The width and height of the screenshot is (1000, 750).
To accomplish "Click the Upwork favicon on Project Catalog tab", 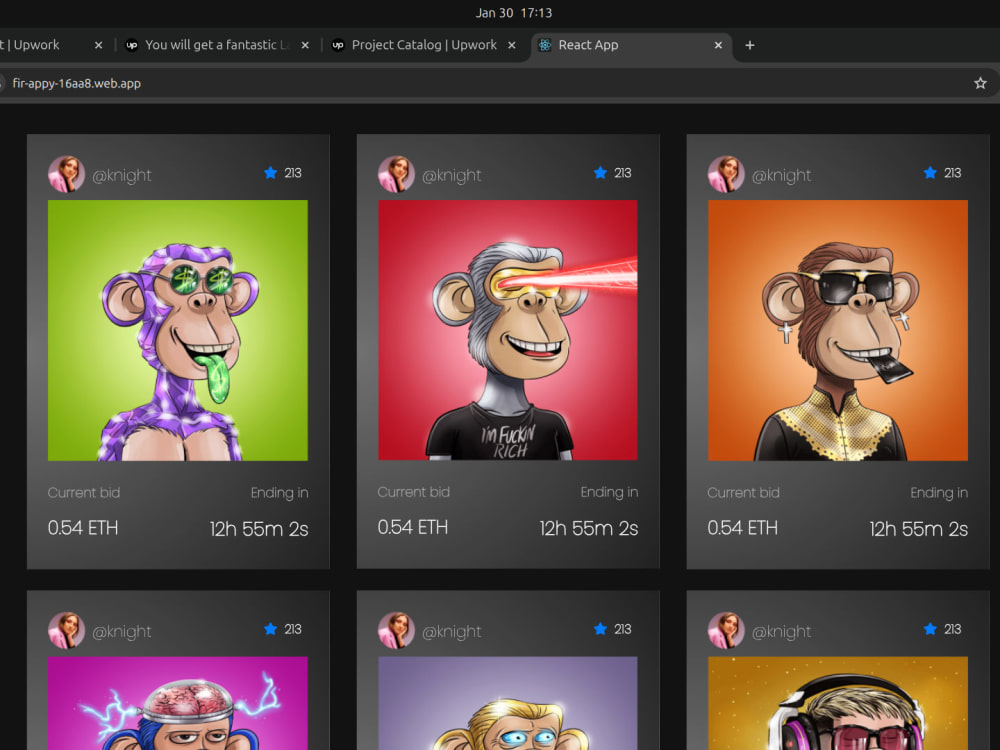I will pos(338,45).
